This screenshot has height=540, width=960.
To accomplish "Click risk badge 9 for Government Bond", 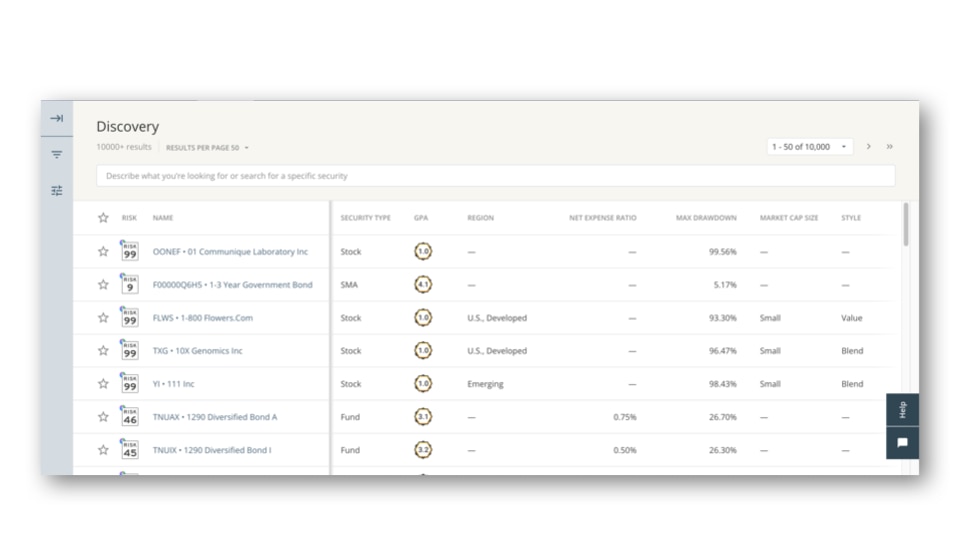I will click(129, 285).
